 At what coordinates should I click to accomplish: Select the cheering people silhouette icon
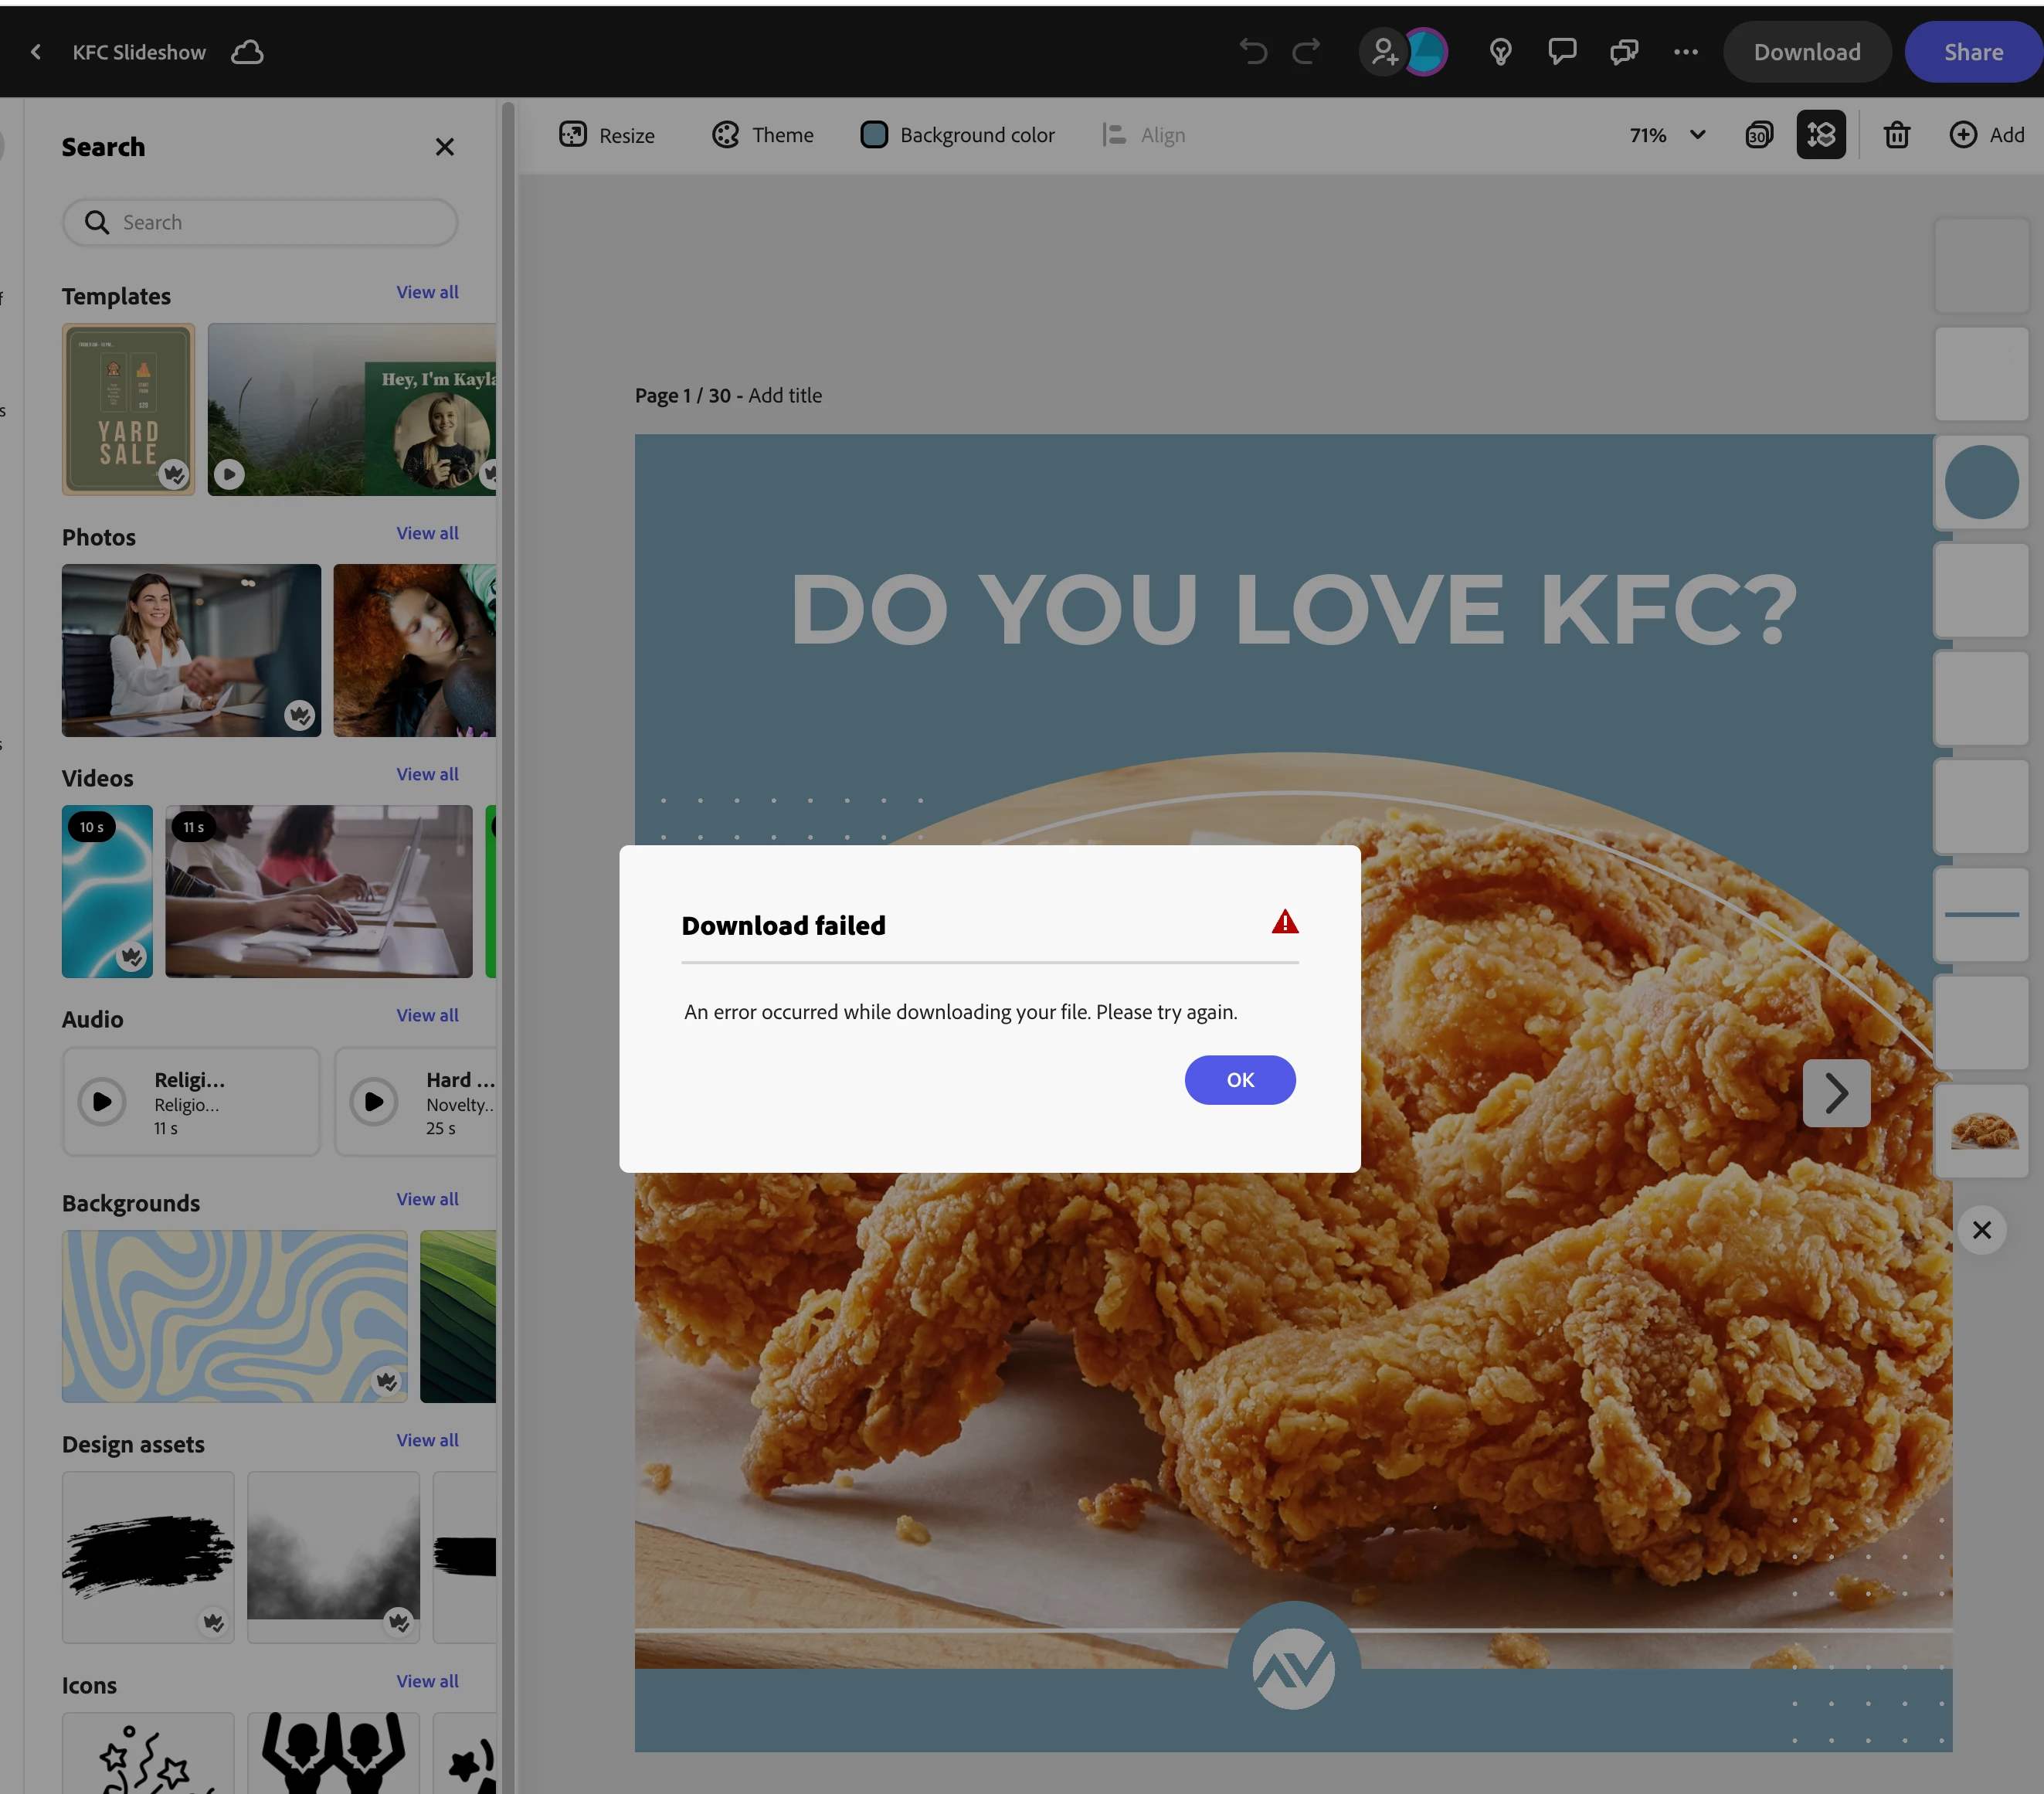334,1753
